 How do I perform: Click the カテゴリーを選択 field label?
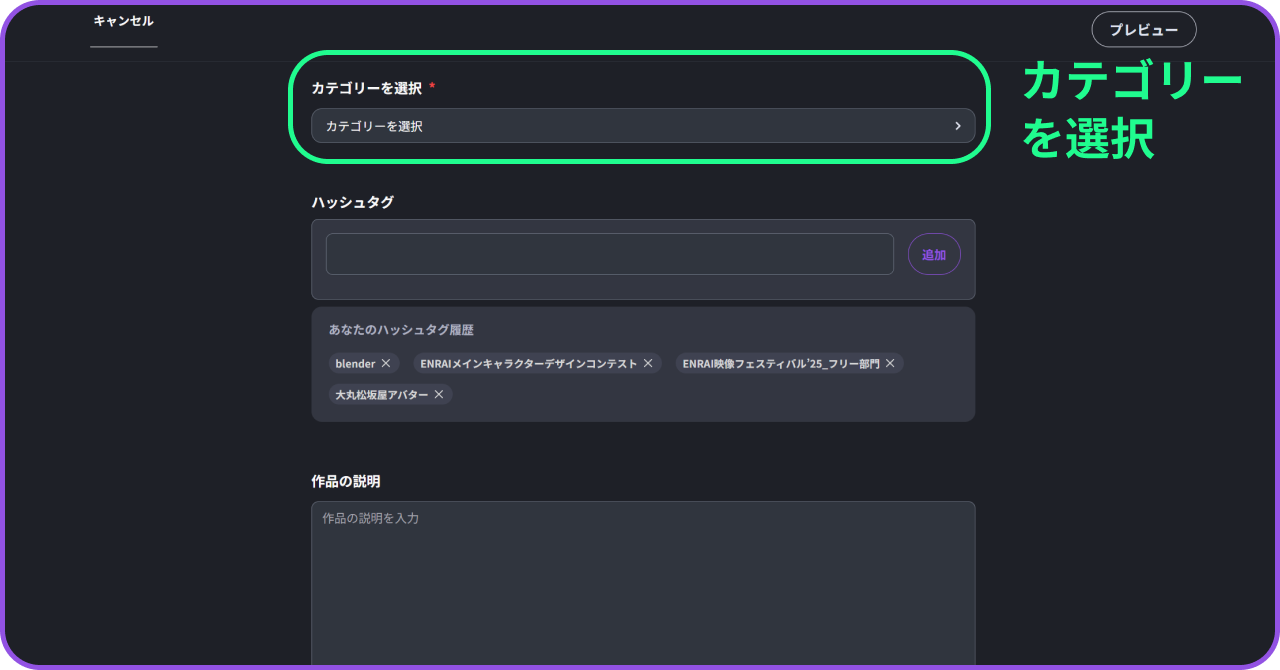click(366, 88)
